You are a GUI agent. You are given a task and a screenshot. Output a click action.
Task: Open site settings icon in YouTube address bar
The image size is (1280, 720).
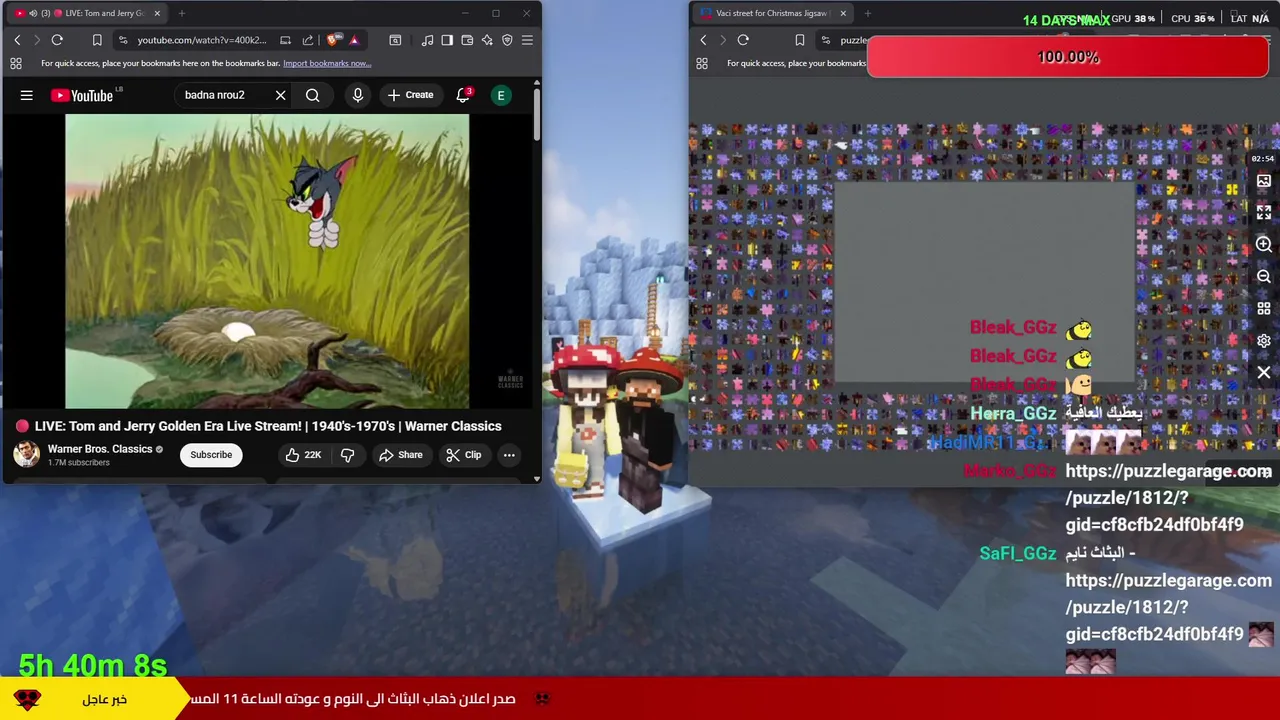[123, 40]
